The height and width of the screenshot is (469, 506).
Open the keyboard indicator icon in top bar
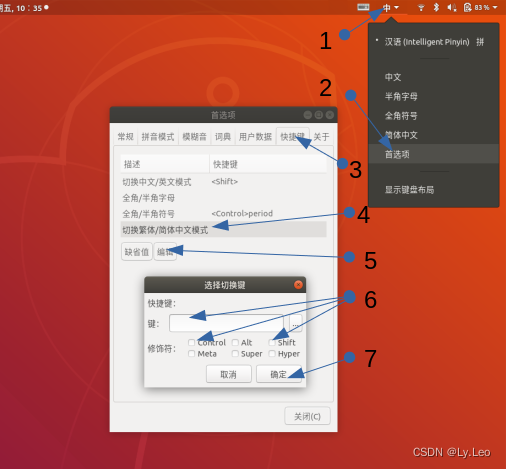click(363, 7)
